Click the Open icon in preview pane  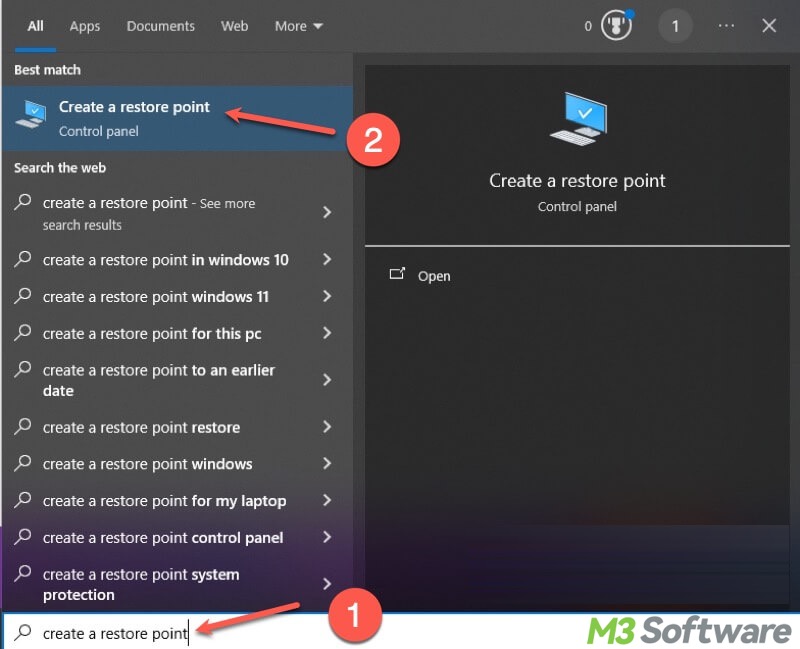point(397,275)
